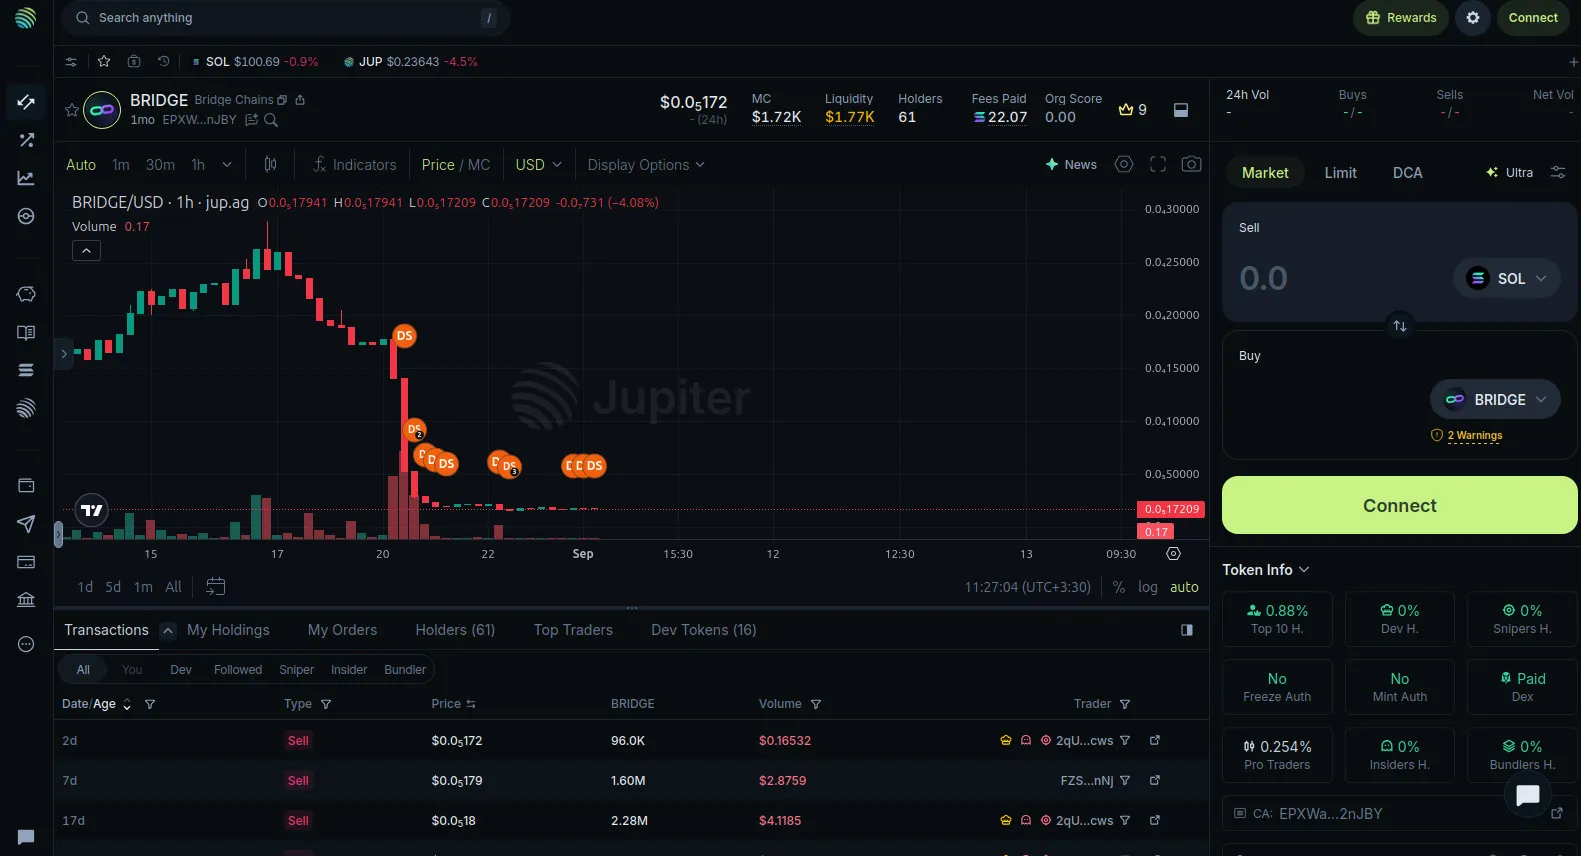The height and width of the screenshot is (856, 1581).
Task: Filter 17d row trader 2qU...cws
Action: tap(1125, 820)
